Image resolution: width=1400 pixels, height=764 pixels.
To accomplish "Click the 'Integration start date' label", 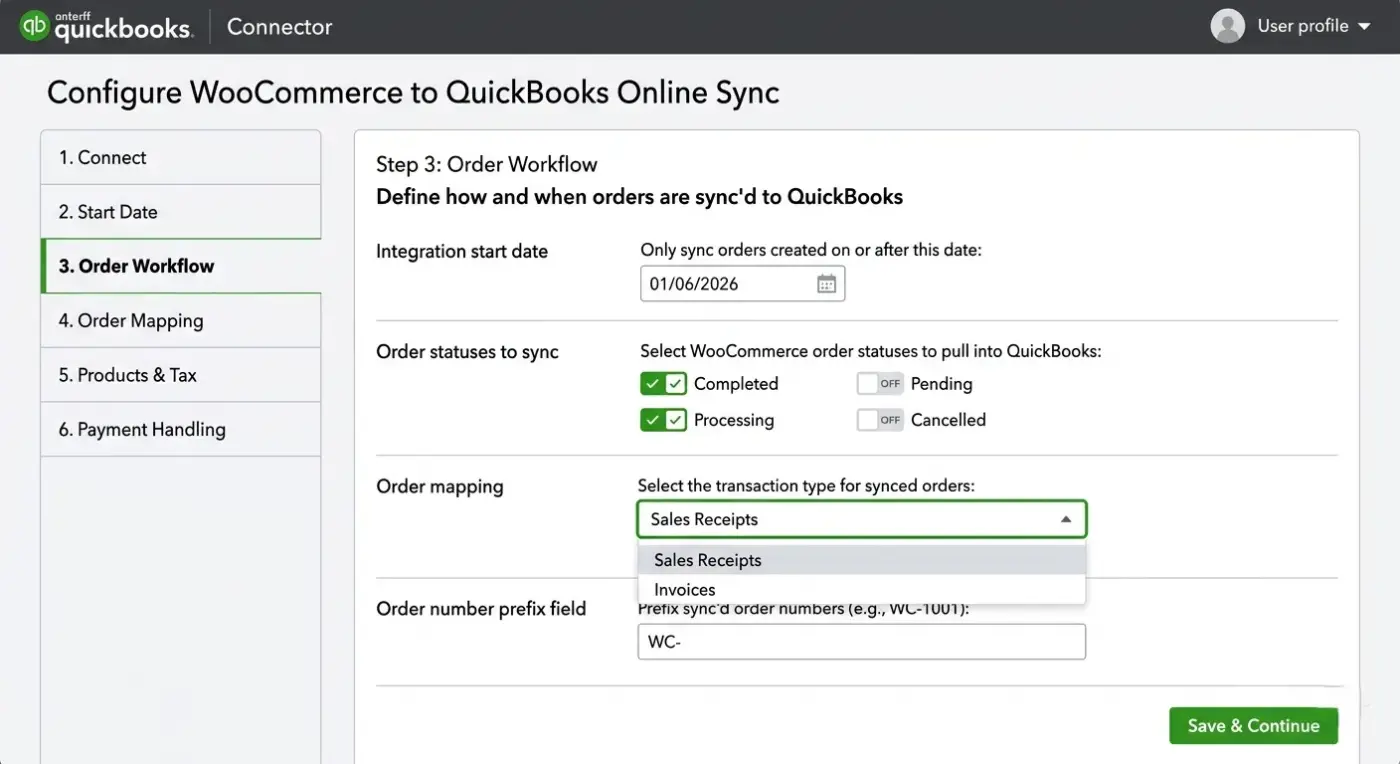I will tap(462, 252).
